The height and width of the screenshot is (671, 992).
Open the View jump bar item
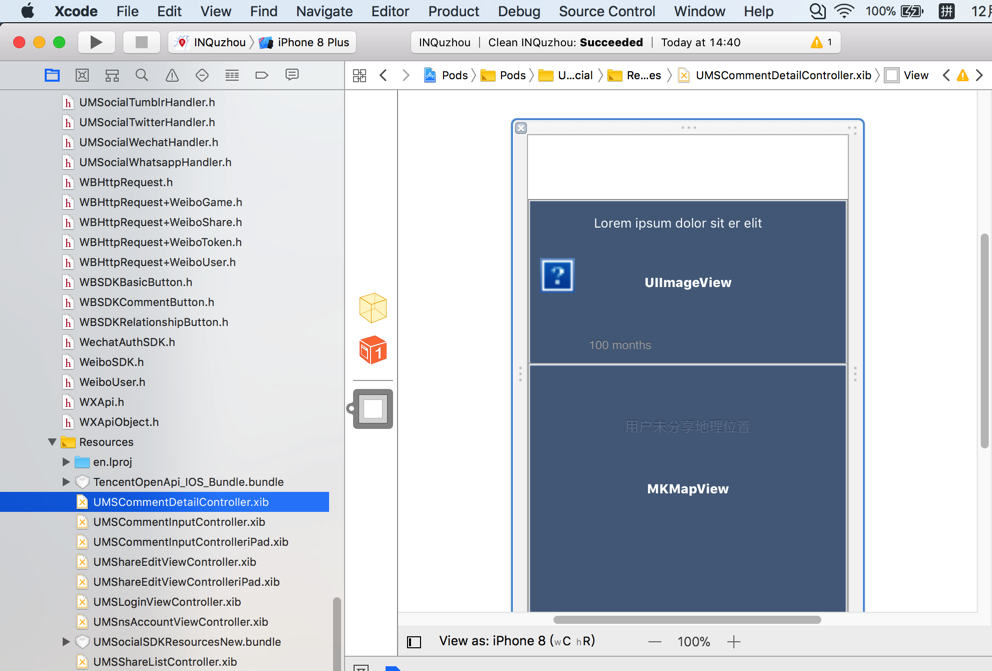point(907,75)
